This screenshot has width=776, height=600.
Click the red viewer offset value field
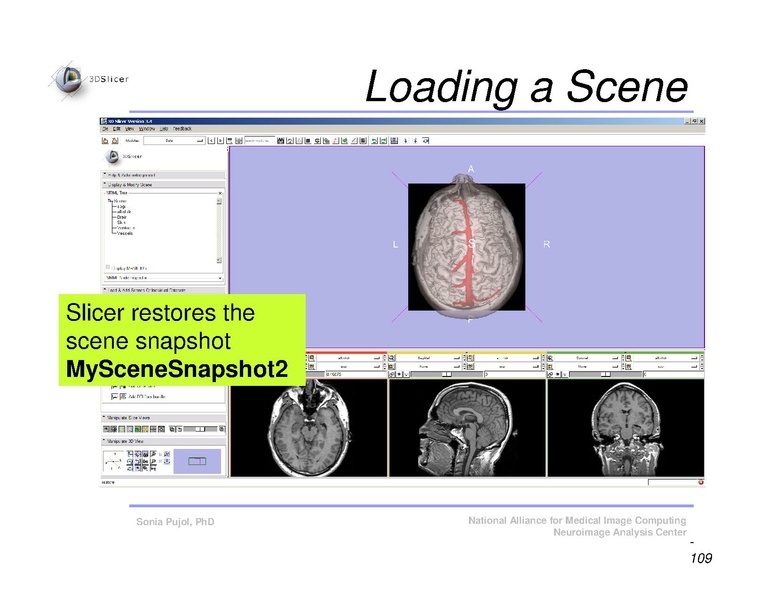pos(355,374)
